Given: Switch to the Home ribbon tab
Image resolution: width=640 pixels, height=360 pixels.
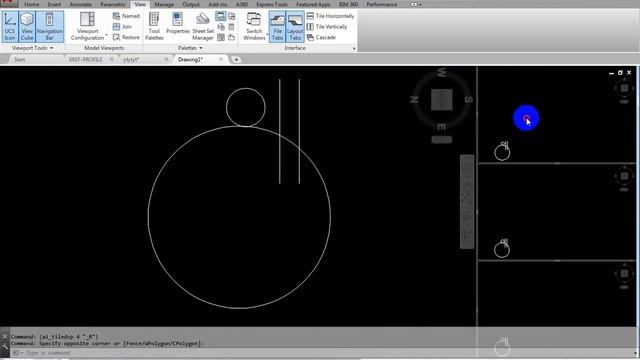Looking at the screenshot, I should [31, 4].
